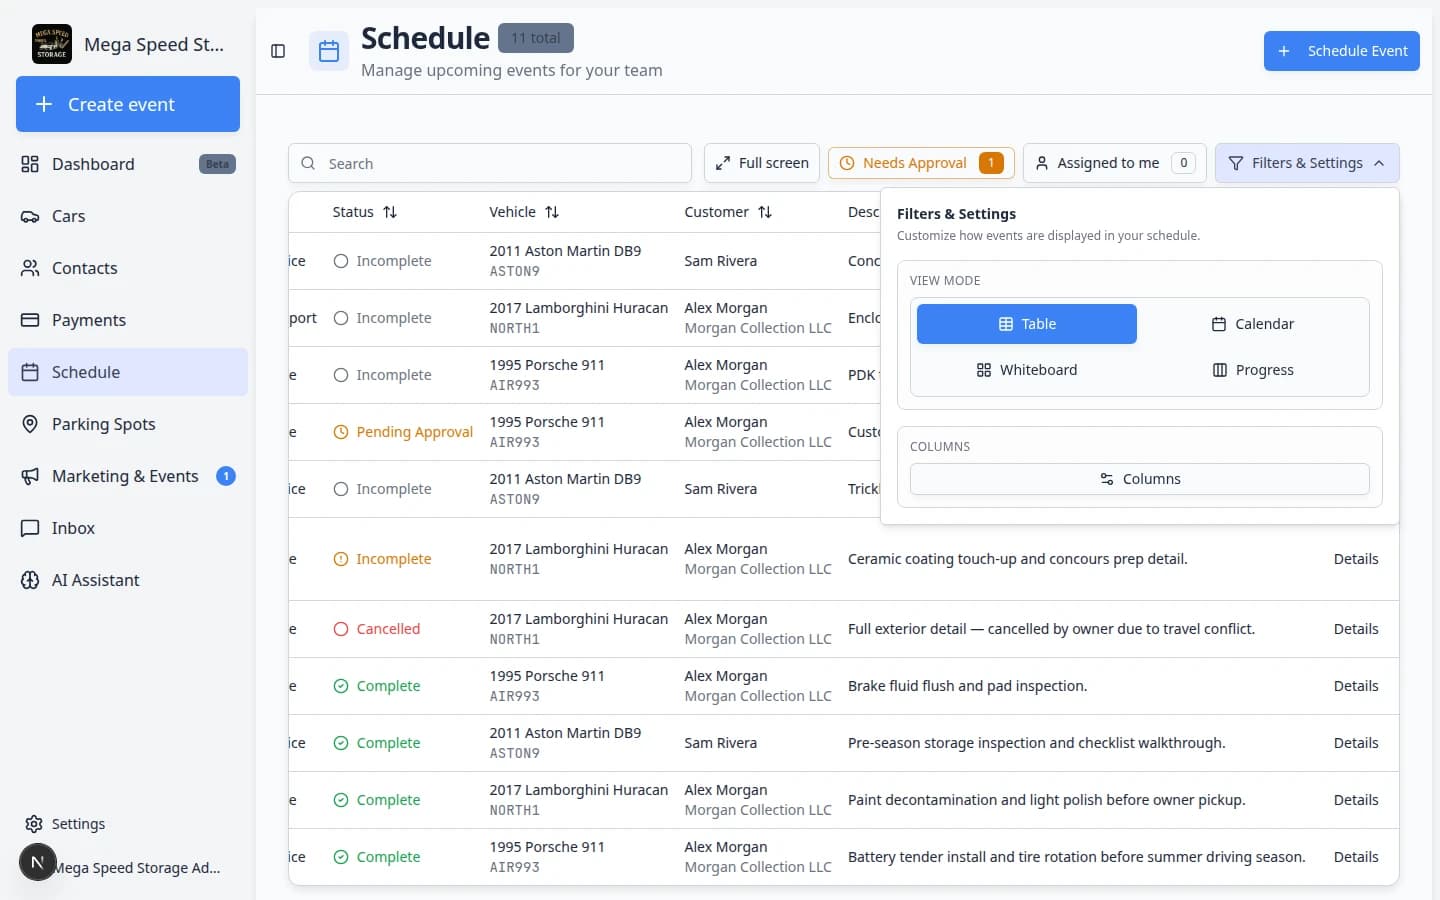Open the Inbox section

pos(128,528)
